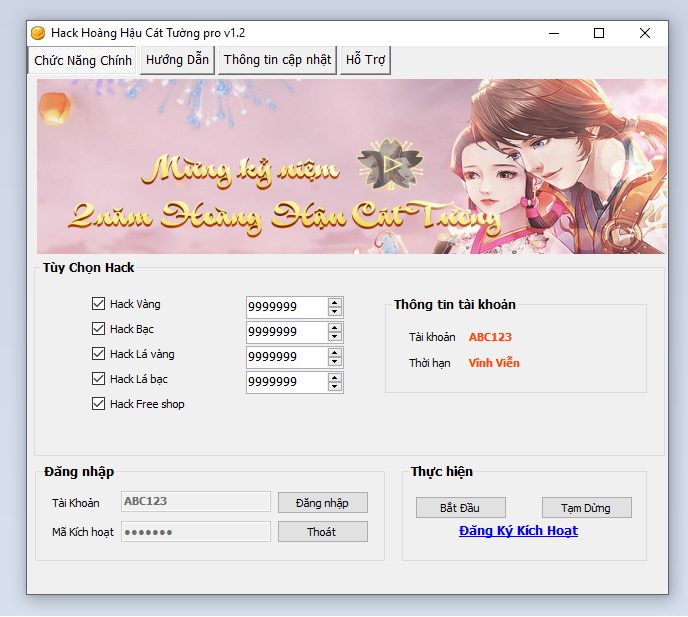Go to the Hỗ Trợ tab
The width and height of the screenshot is (688, 617).
[x=365, y=60]
